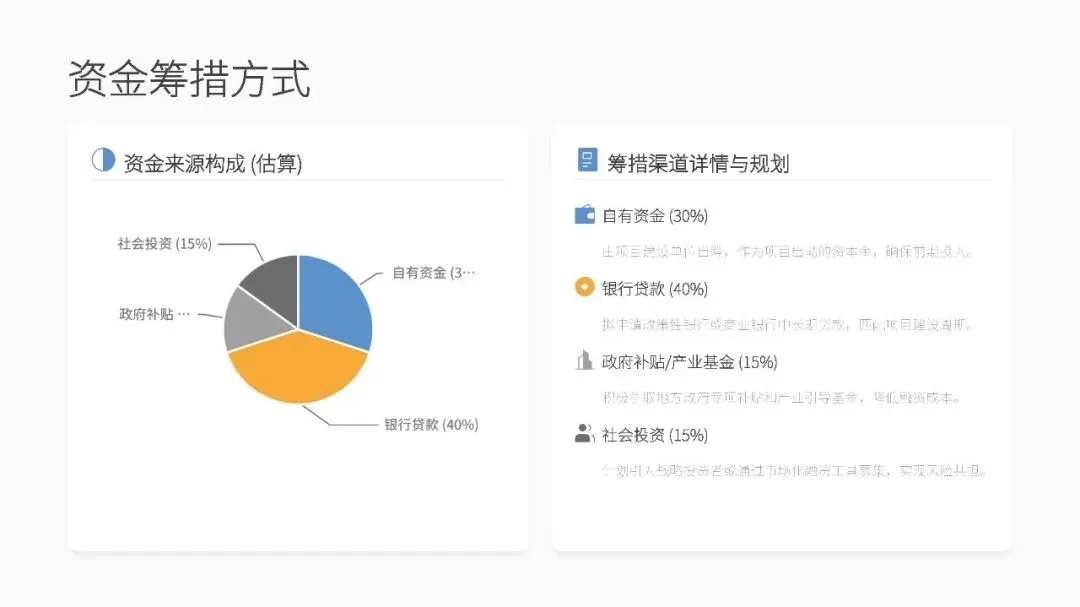This screenshot has width=1080, height=607.
Task: Click the 社会投资 (15%) chart label
Action: tap(165, 244)
